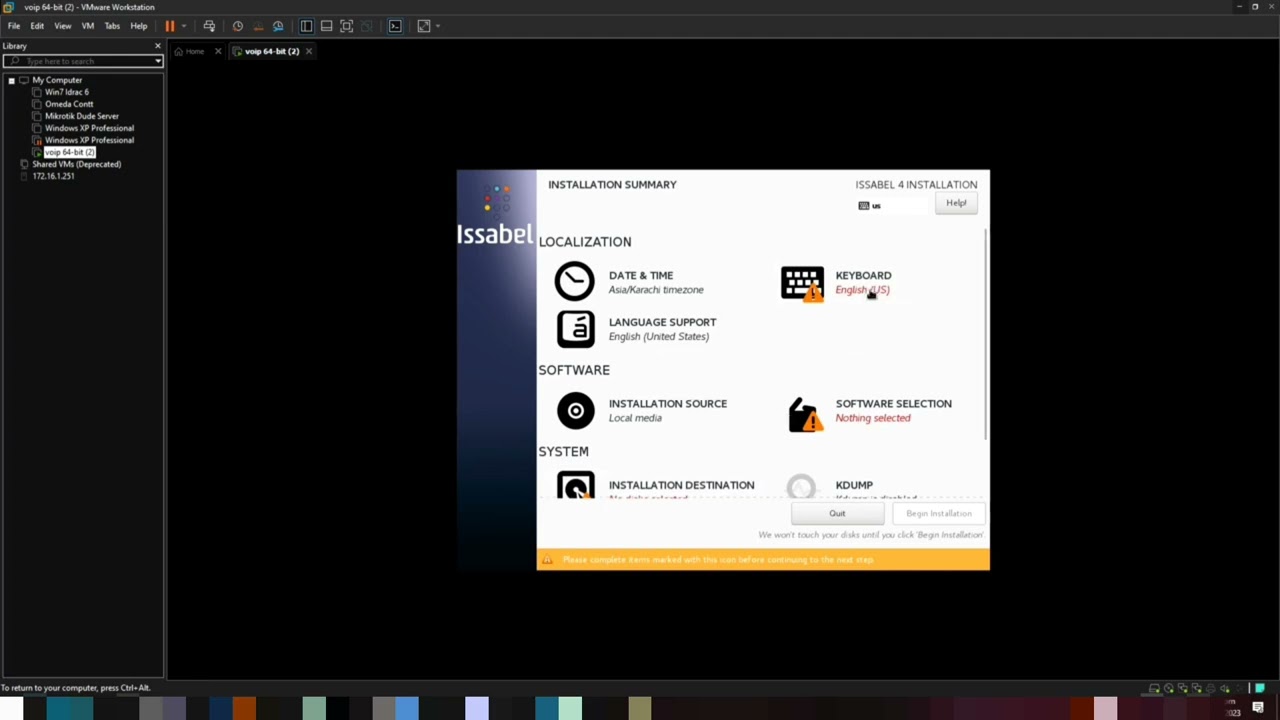Viewport: 1280px width, 720px height.
Task: Select voip 64-bit (2) in the library
Action: (x=69, y=152)
